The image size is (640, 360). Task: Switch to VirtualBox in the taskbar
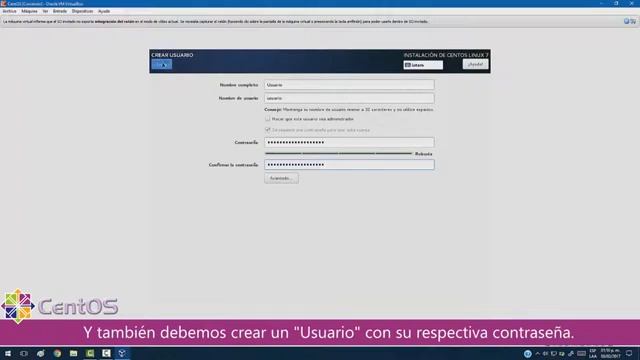point(122,353)
